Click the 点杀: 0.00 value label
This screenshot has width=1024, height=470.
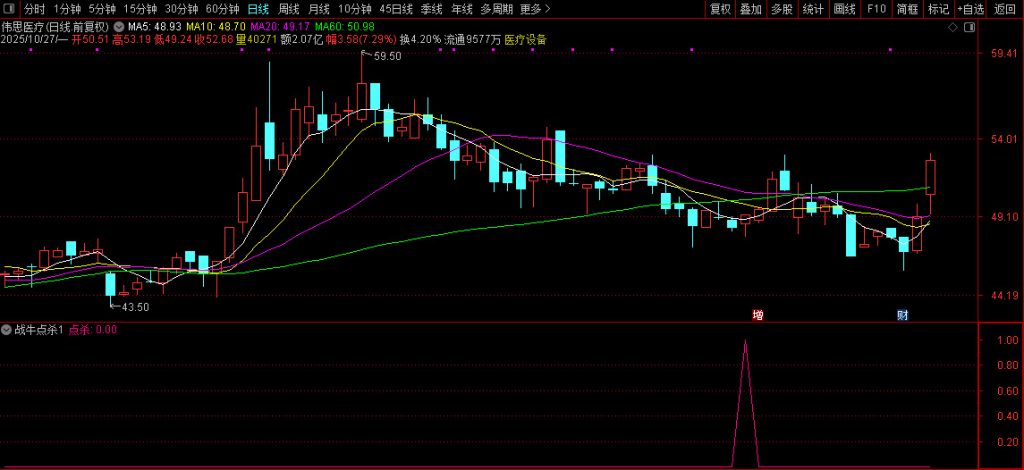pos(93,330)
